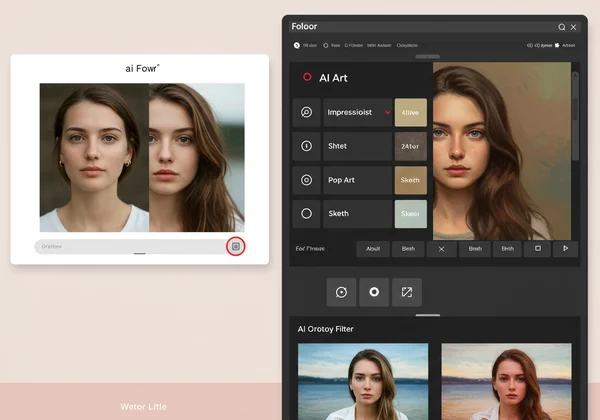Image resolution: width=600 pixels, height=420 pixels.
Task: Click the first round icon in Foloor toolbar
Action: coord(297,45)
